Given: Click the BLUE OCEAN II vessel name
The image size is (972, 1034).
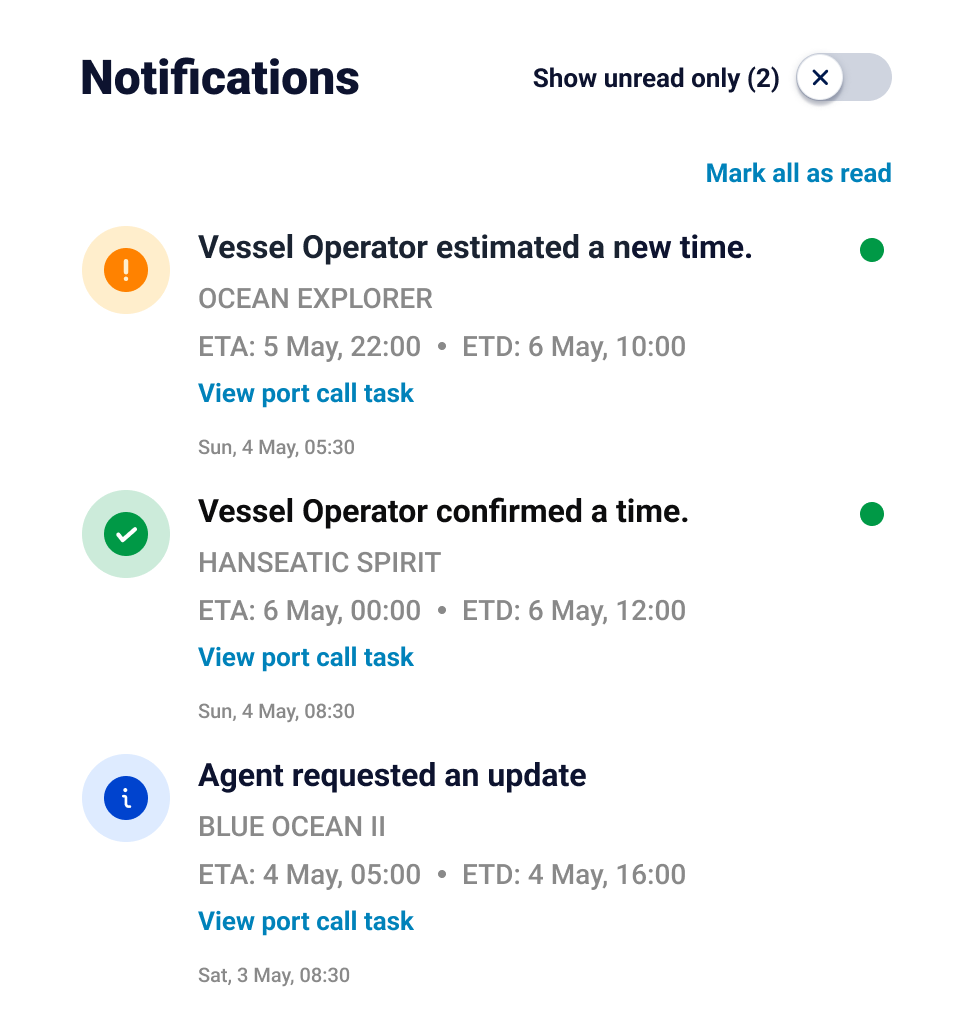Looking at the screenshot, I should [292, 827].
